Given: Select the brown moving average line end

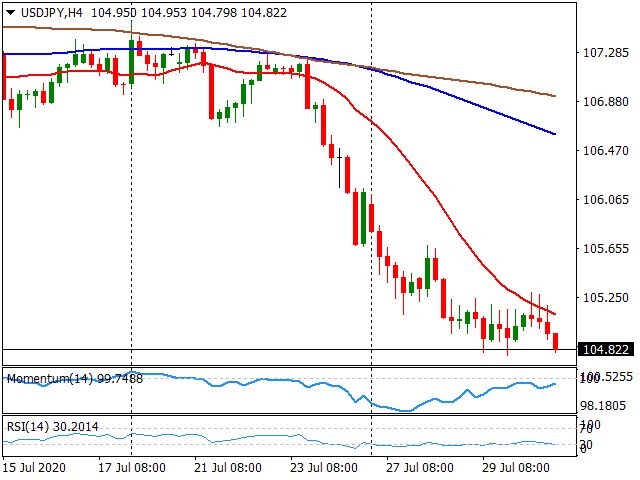Looking at the screenshot, I should (x=553, y=96).
